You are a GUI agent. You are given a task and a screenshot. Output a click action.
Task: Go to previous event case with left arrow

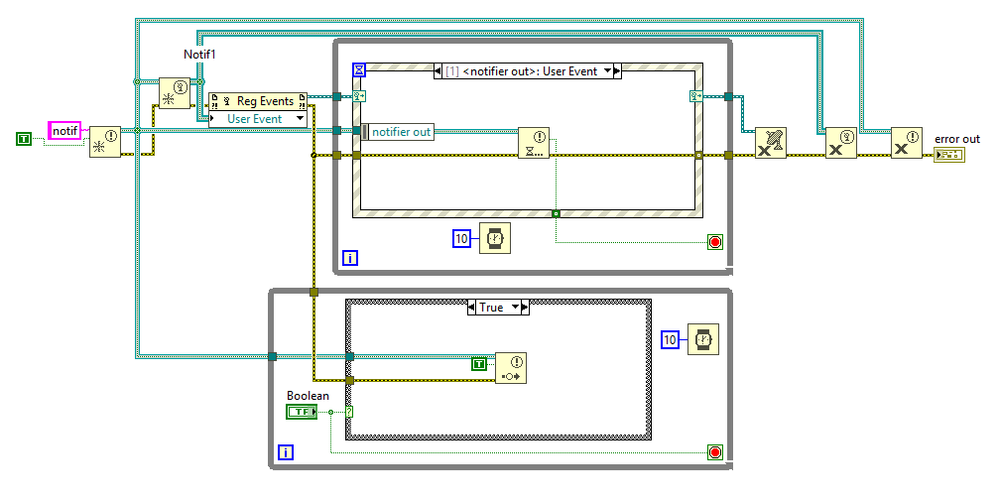438,71
